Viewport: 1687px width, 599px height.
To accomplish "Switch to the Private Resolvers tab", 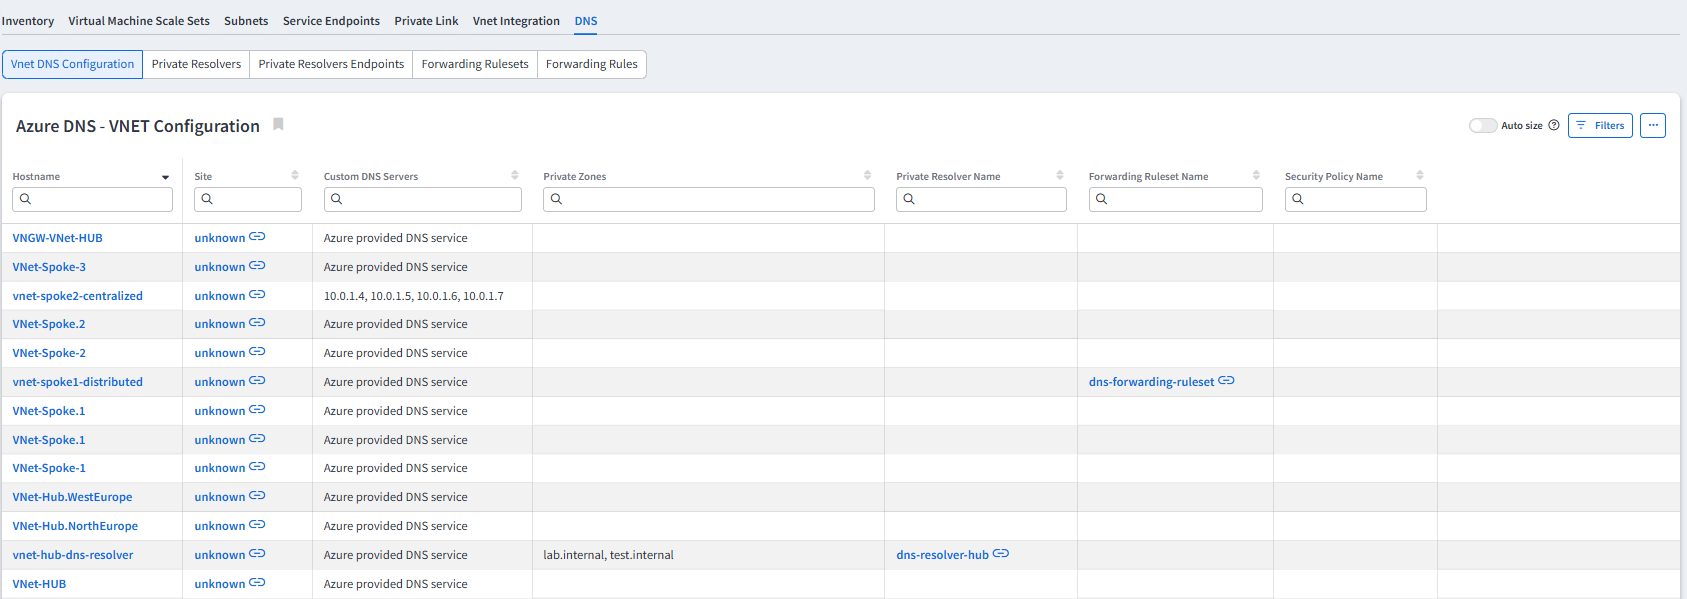I will 196,64.
